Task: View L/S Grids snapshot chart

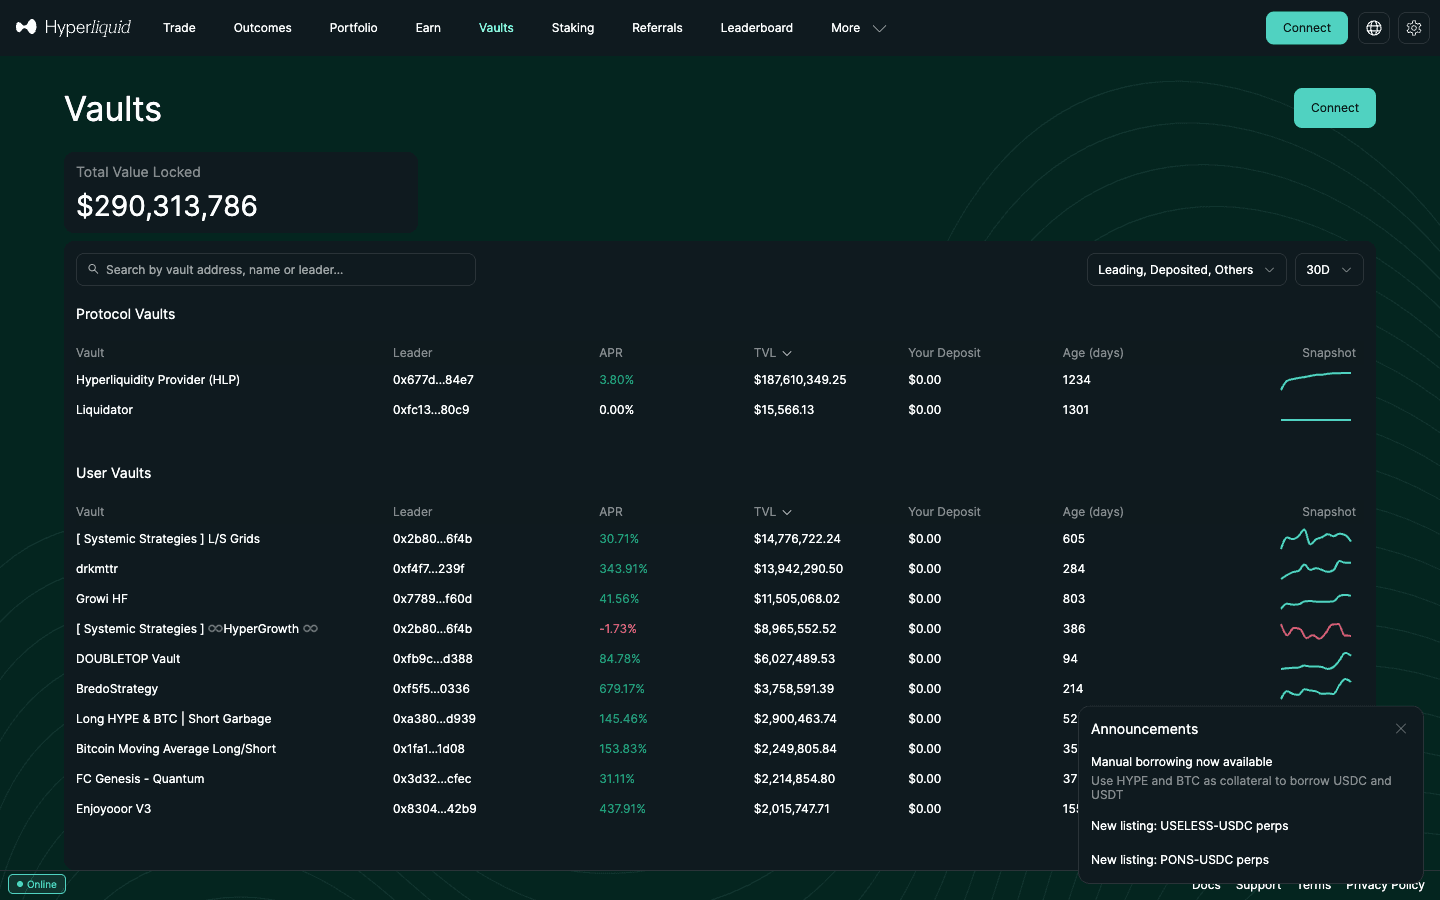Action: (x=1316, y=539)
